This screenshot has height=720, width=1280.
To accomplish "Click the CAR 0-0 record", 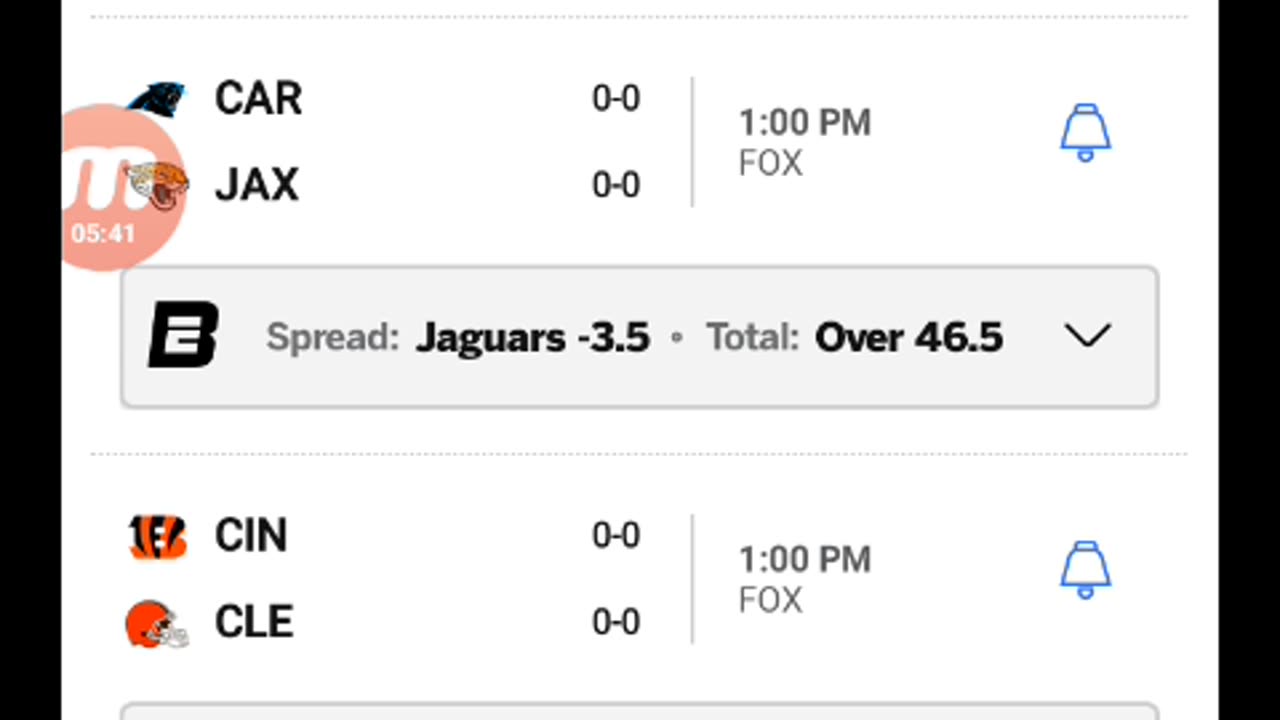I will (616, 99).
